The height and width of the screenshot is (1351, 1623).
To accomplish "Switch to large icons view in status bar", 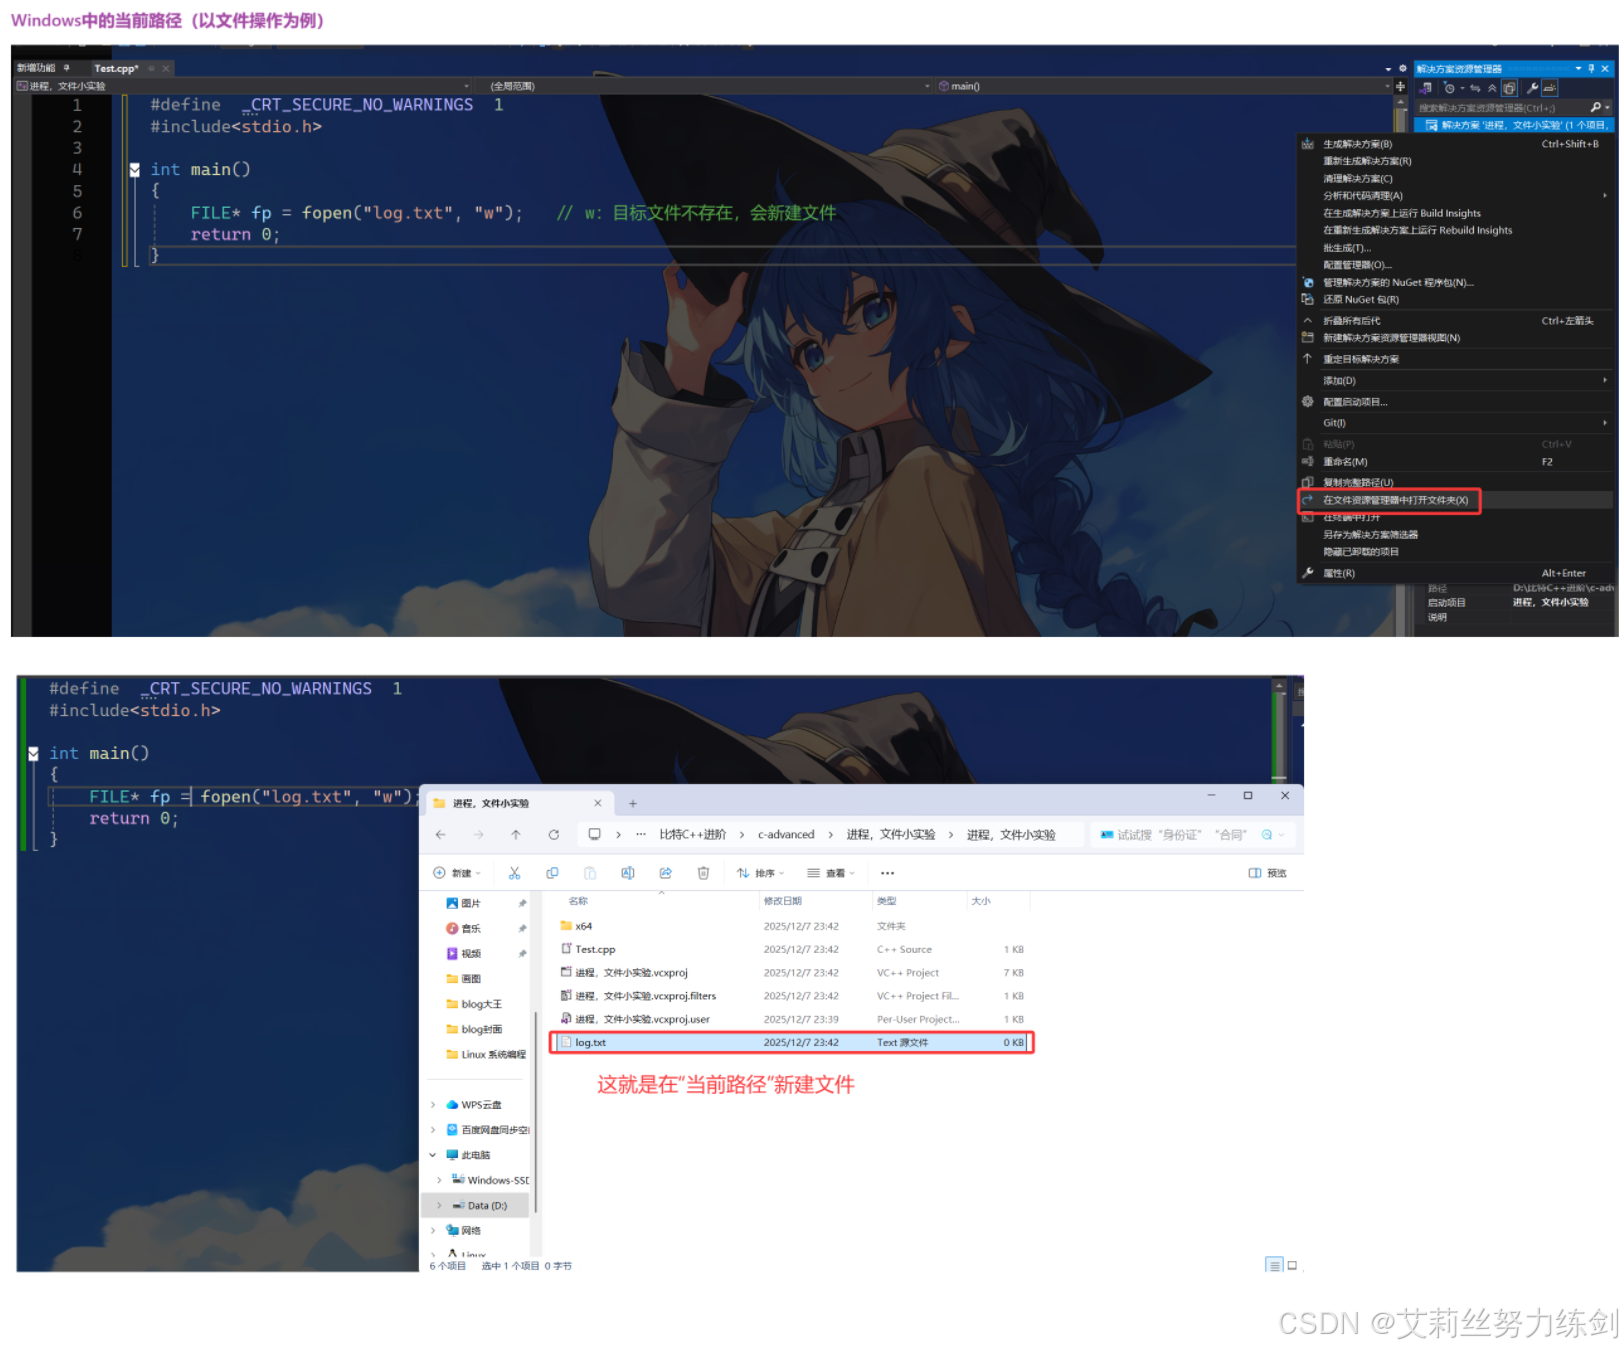I will (x=1292, y=1265).
